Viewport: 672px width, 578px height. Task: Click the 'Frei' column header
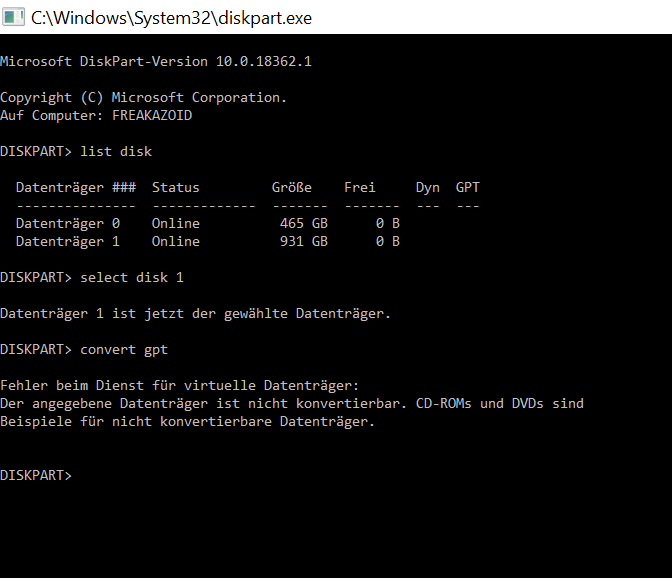click(360, 187)
